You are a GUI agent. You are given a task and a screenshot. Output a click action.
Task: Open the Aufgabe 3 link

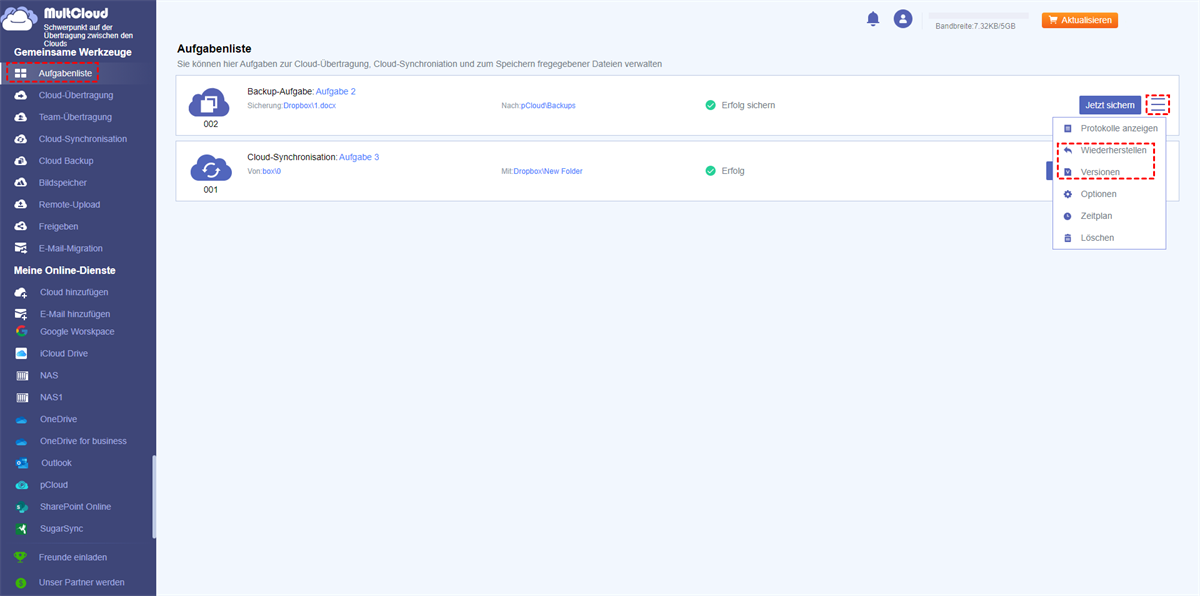(359, 157)
